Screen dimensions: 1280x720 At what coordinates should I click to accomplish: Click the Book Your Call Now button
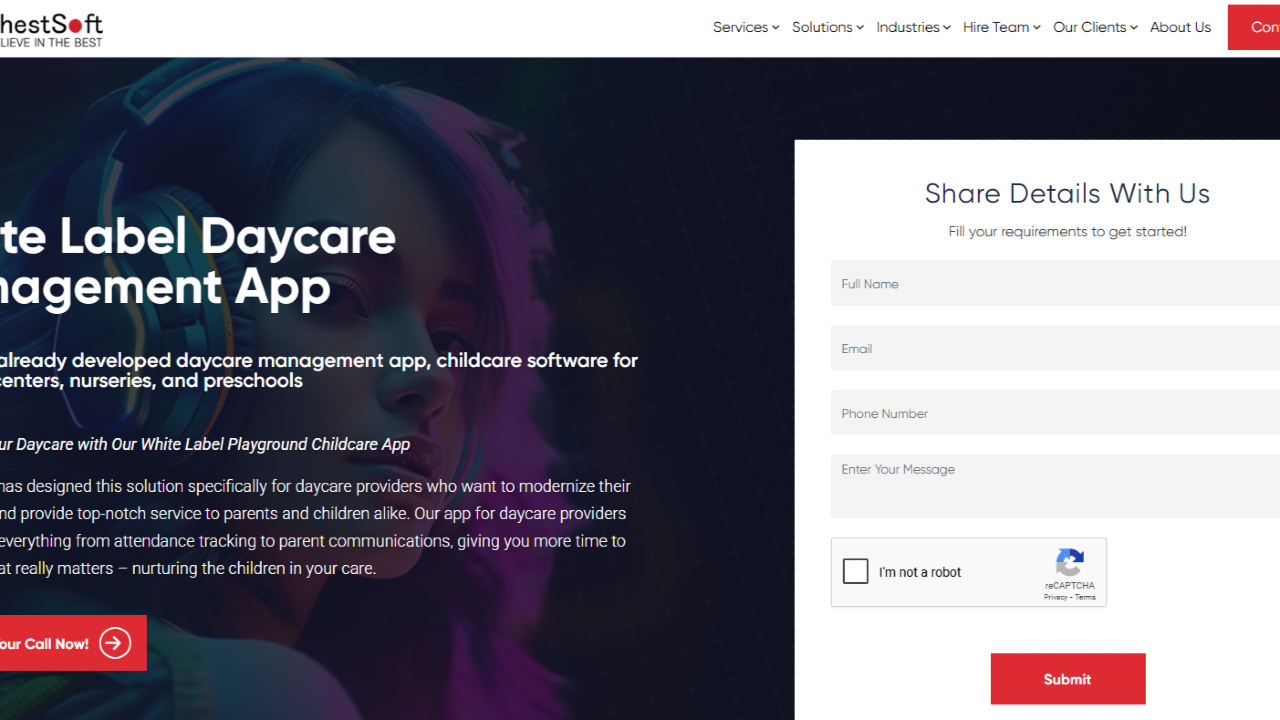tap(72, 643)
